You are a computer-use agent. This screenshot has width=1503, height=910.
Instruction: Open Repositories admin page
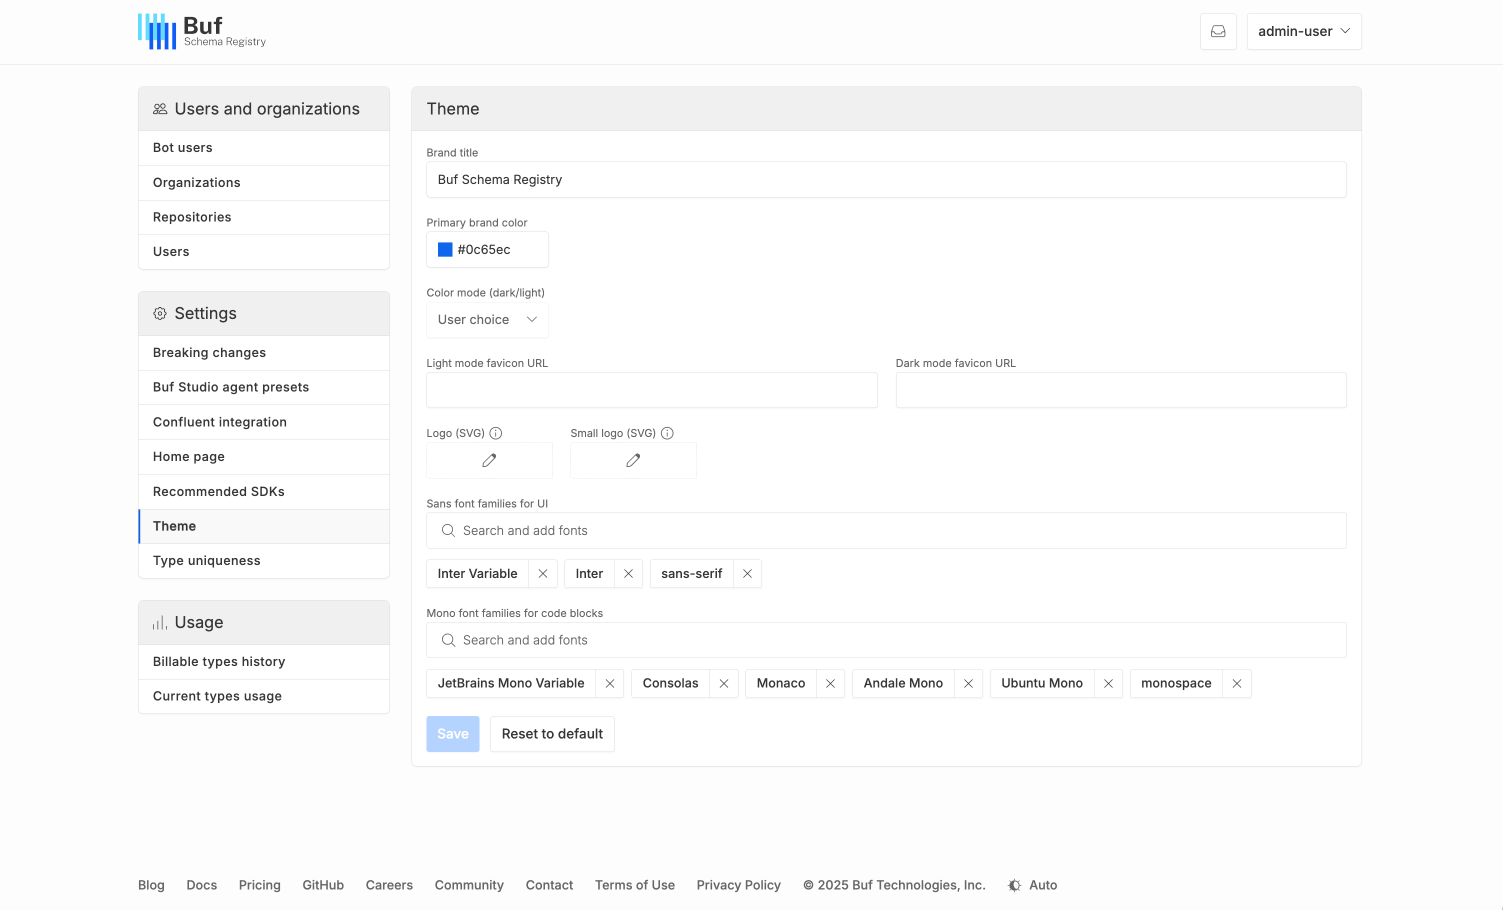tap(264, 217)
